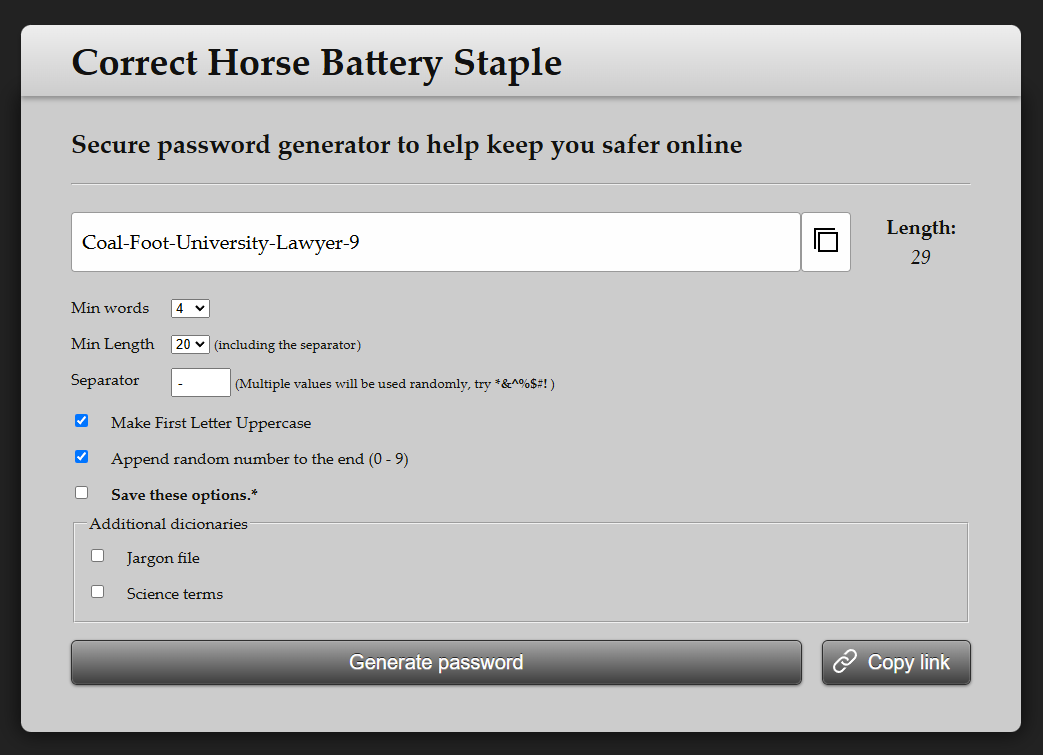Copy generated password with clipboard icon
The height and width of the screenshot is (755, 1043).
[x=825, y=242]
